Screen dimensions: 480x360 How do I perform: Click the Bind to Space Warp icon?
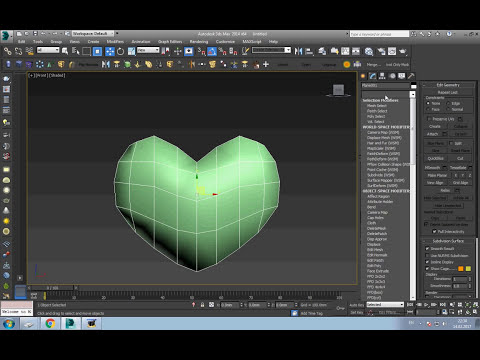coord(29,51)
